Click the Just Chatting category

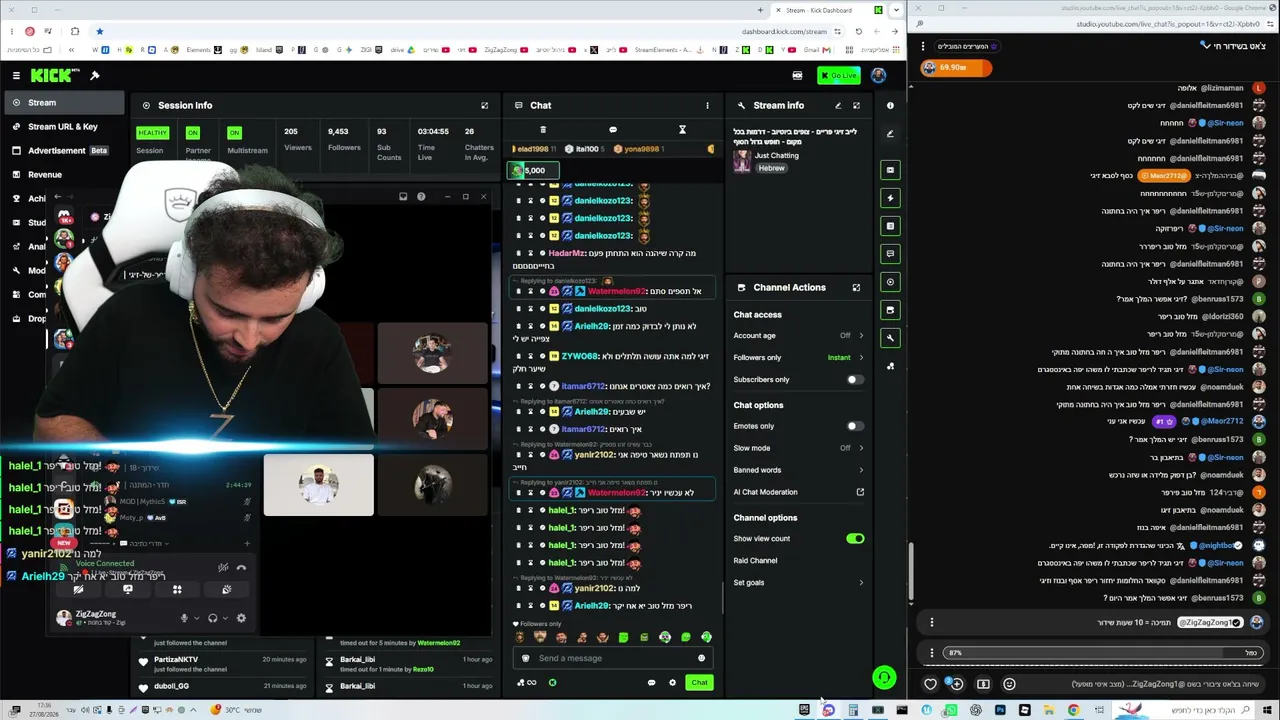coord(777,156)
